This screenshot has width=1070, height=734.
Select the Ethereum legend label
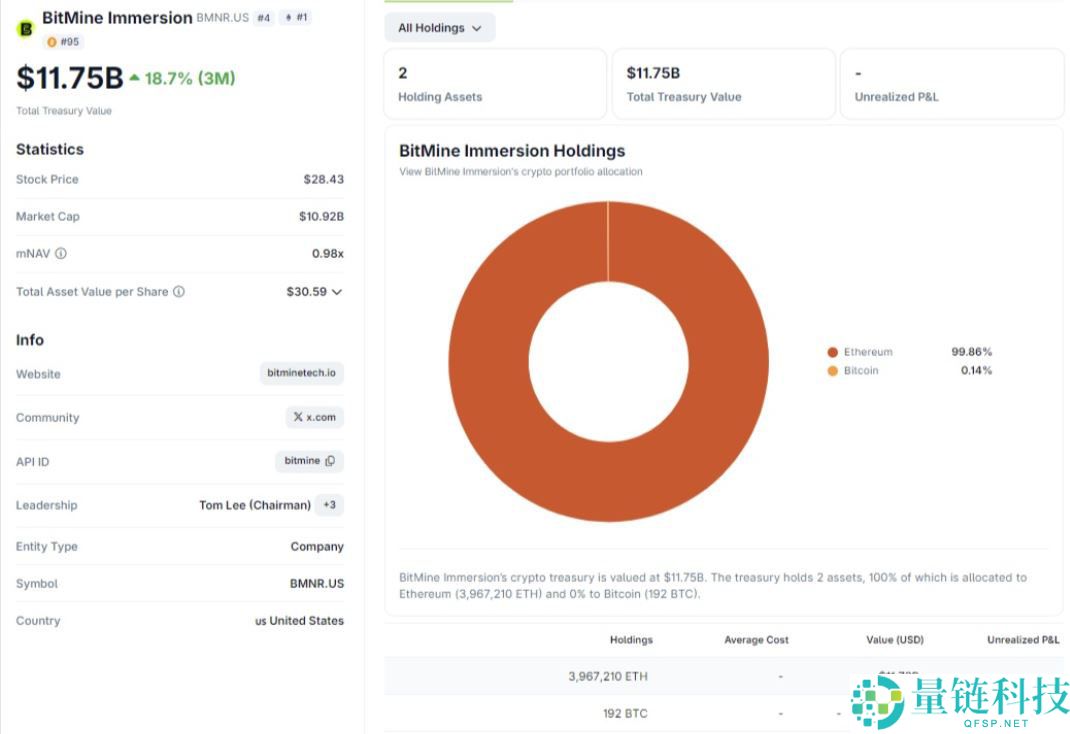coord(868,352)
